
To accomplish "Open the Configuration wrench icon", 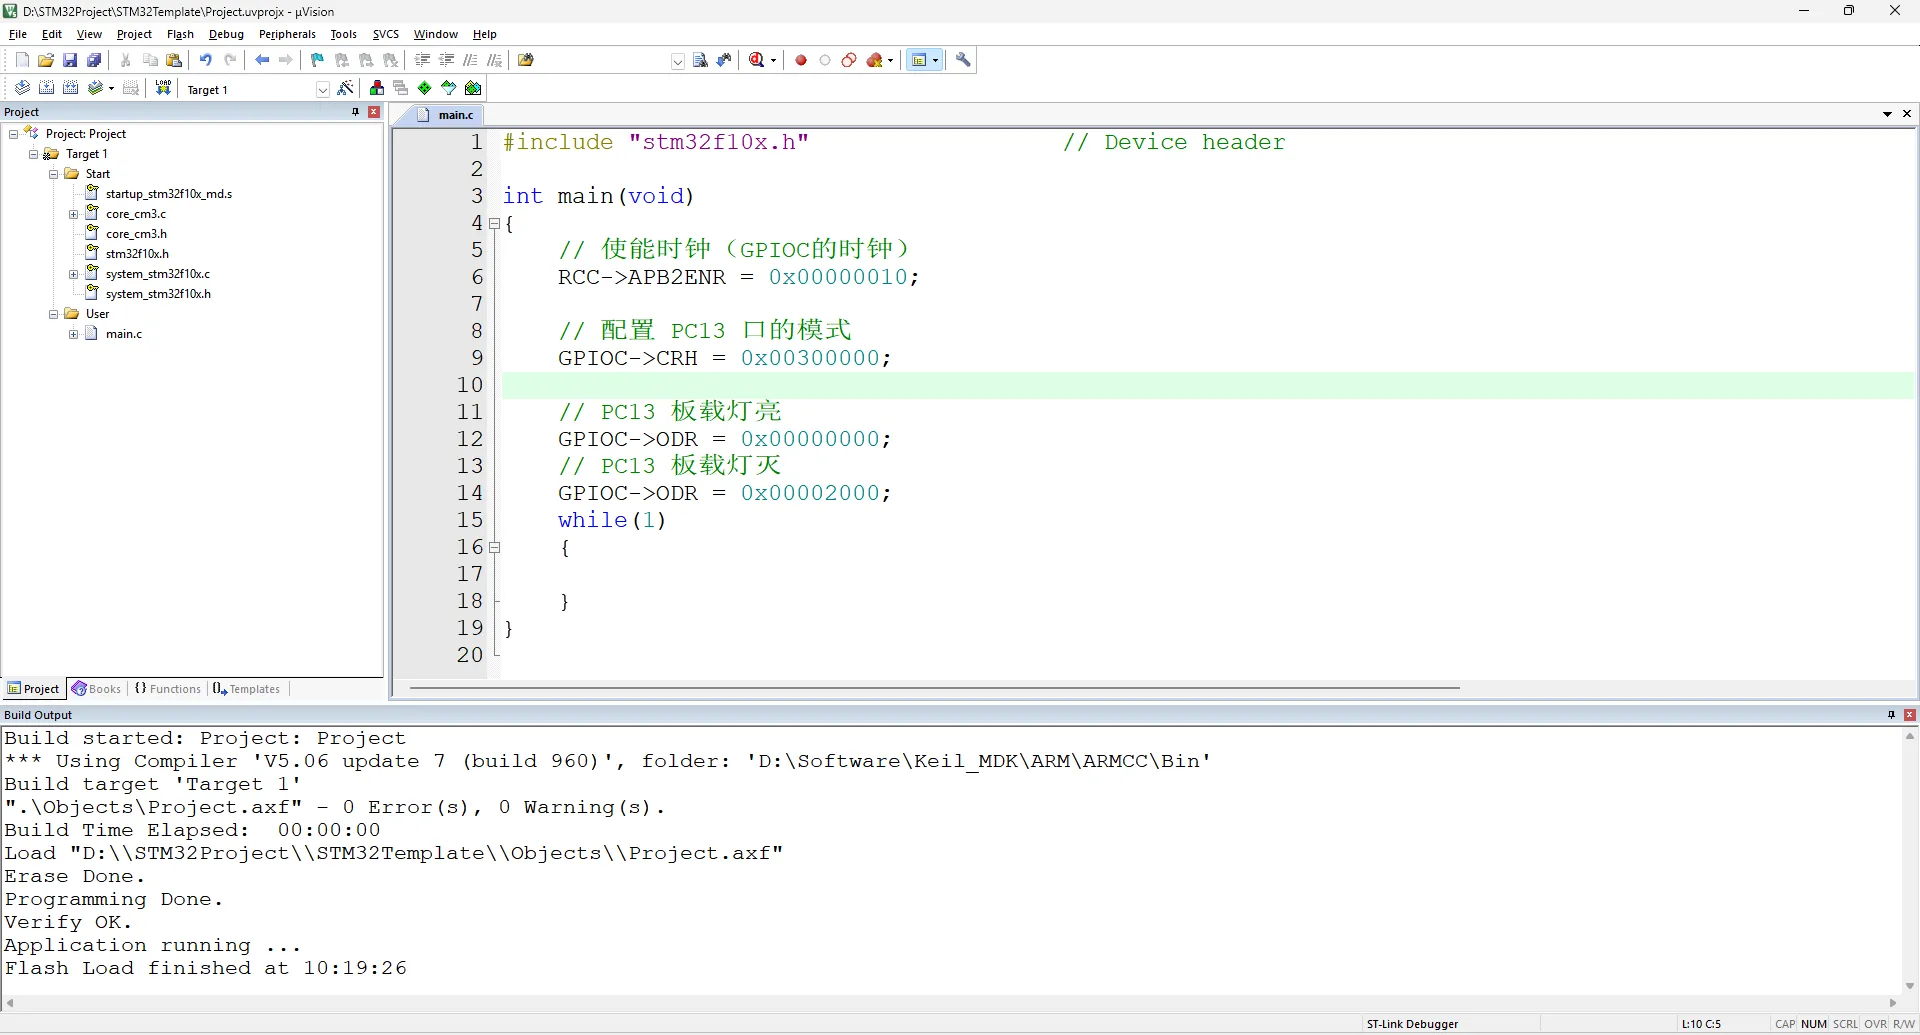I will (x=963, y=60).
